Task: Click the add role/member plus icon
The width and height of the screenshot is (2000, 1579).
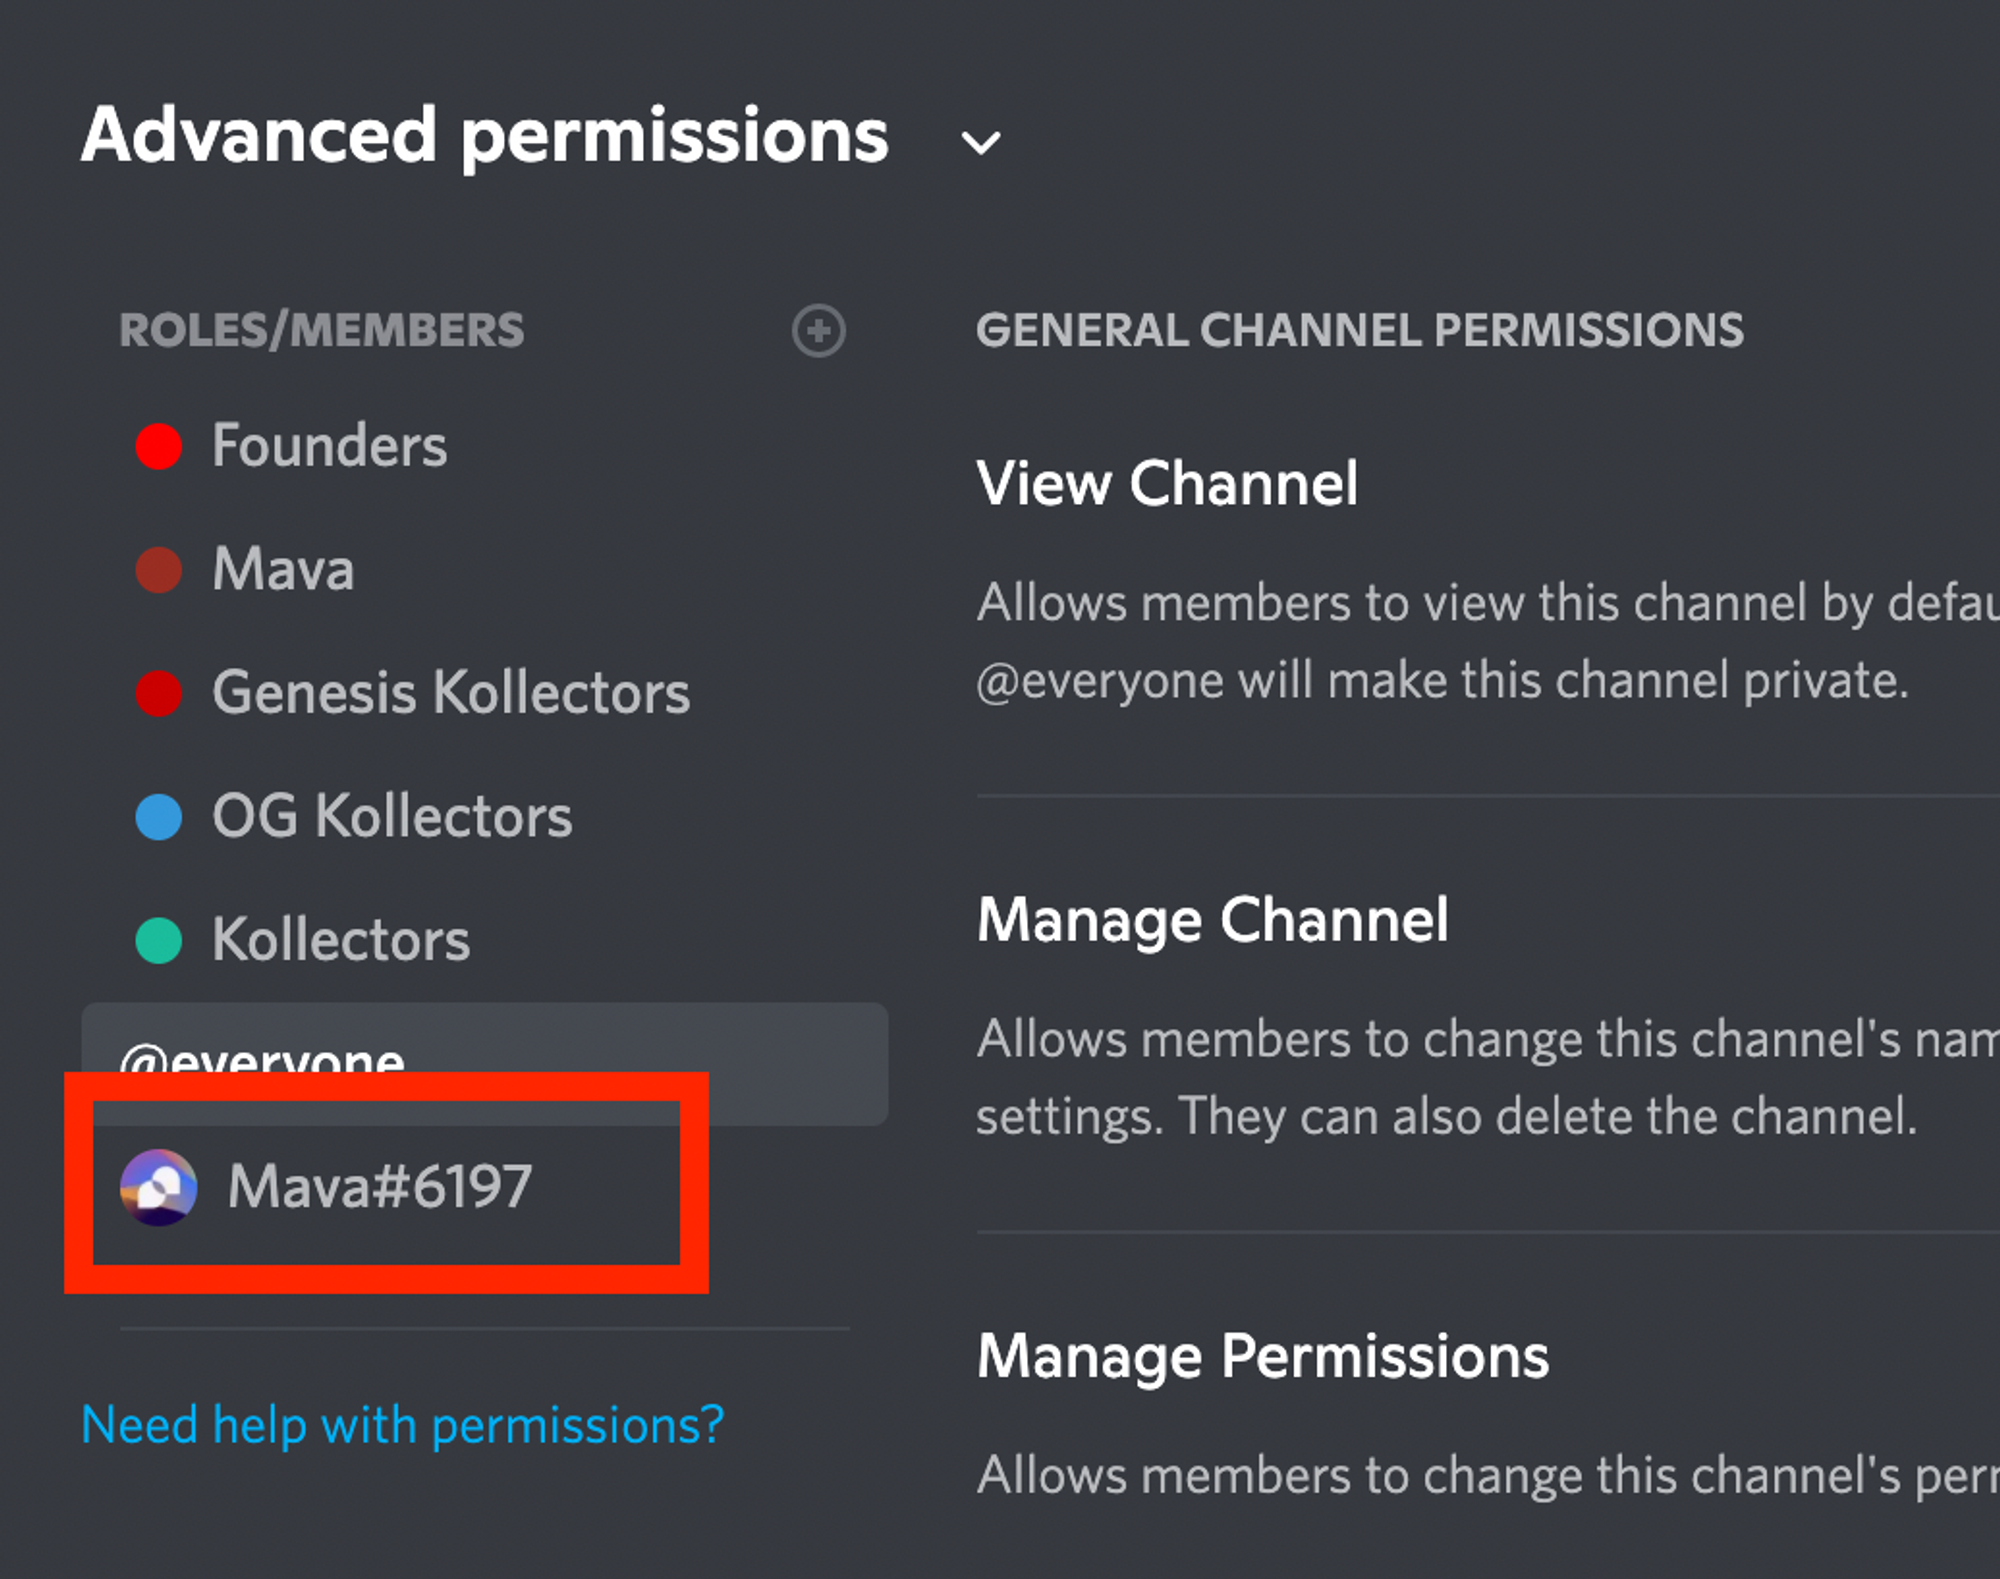Action: click(819, 330)
